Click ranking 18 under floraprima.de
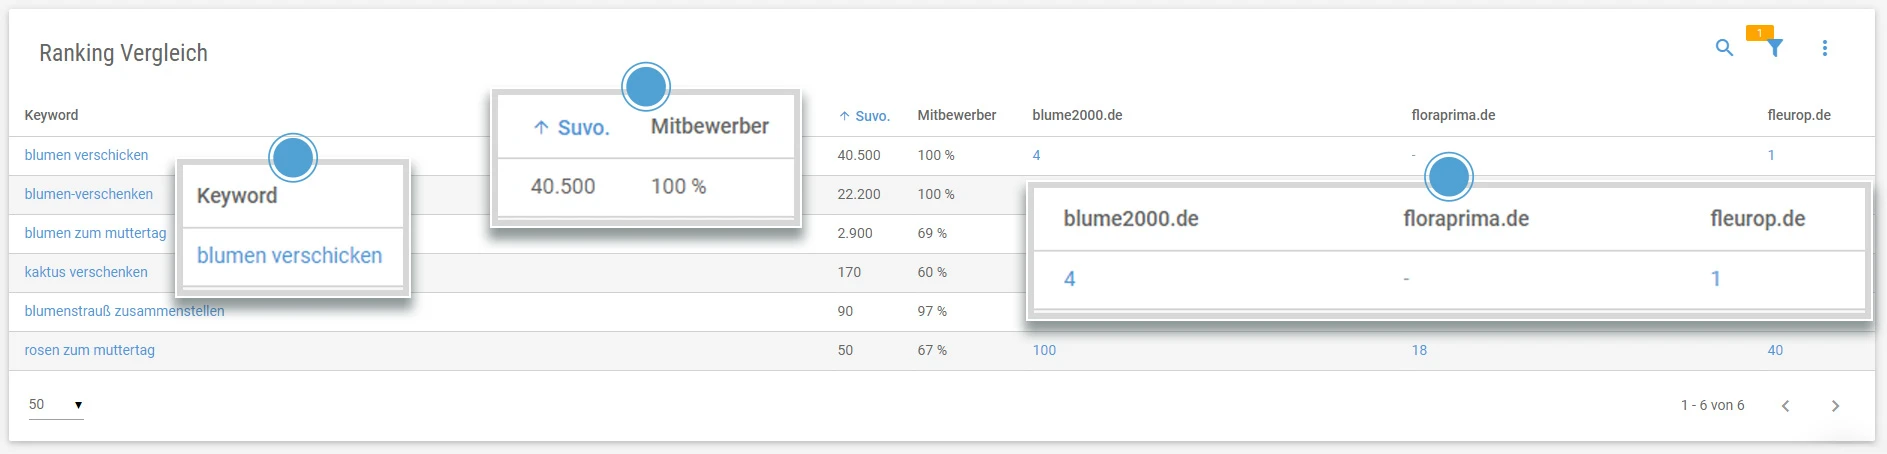This screenshot has height=454, width=1887. [x=1419, y=350]
